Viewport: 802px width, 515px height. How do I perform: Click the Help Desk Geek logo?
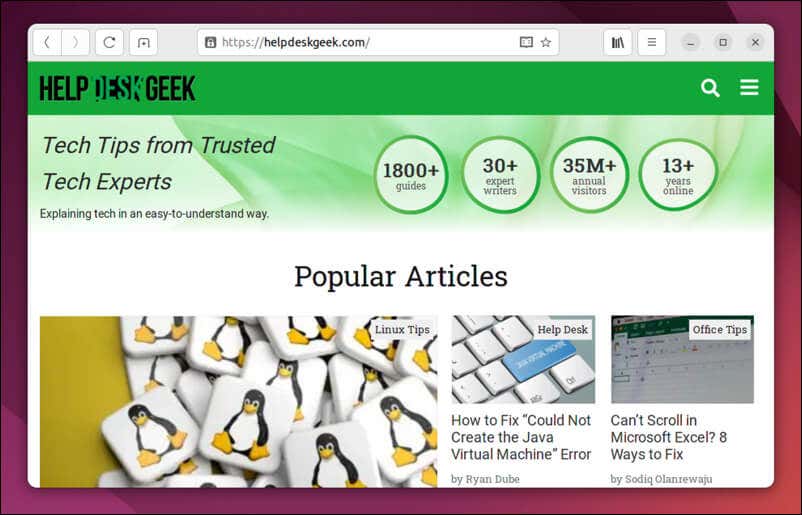118,88
